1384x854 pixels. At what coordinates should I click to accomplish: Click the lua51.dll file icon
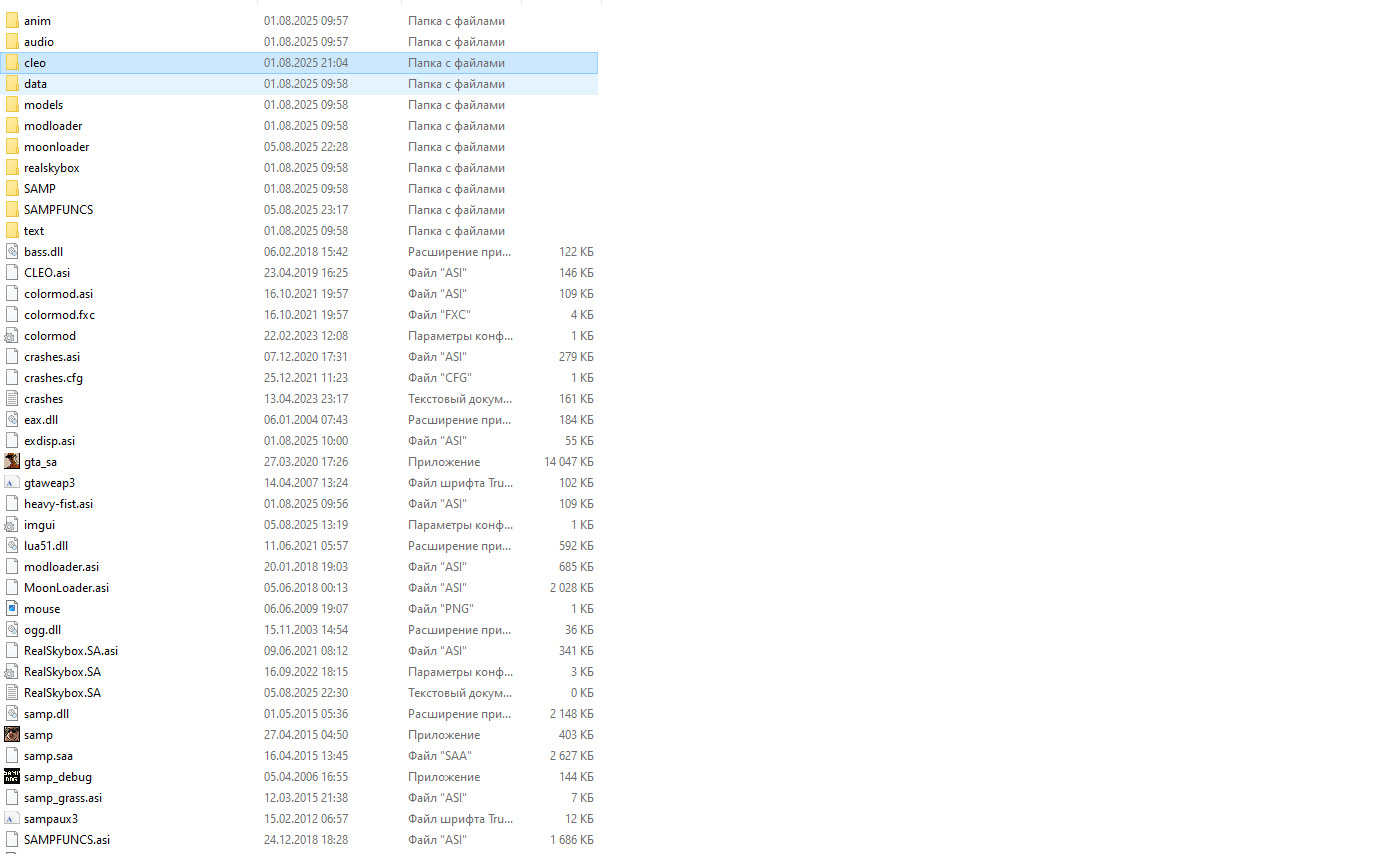click(x=12, y=546)
